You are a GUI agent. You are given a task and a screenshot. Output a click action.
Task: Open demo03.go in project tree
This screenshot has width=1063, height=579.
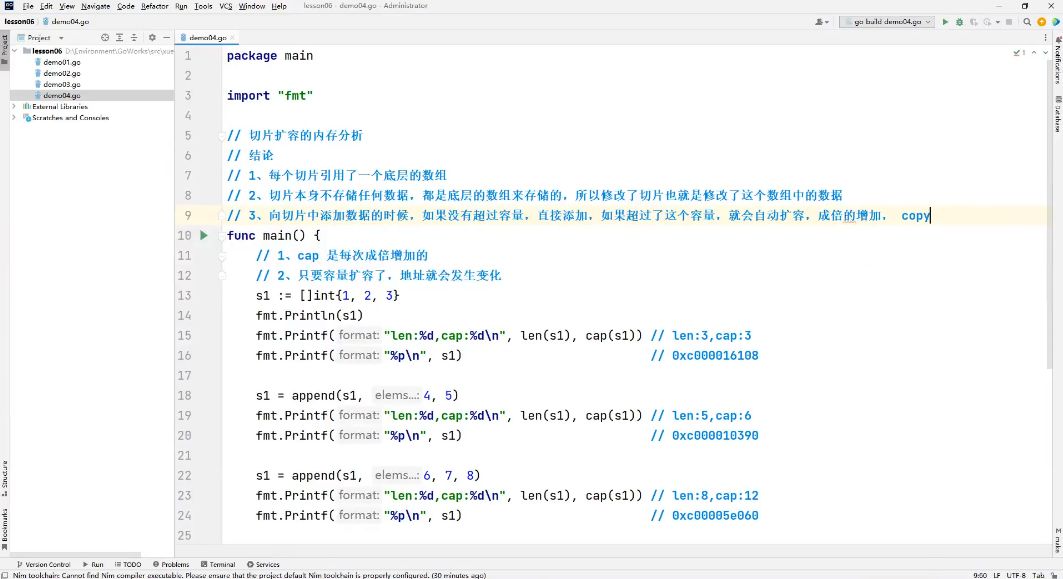[x=62, y=84]
